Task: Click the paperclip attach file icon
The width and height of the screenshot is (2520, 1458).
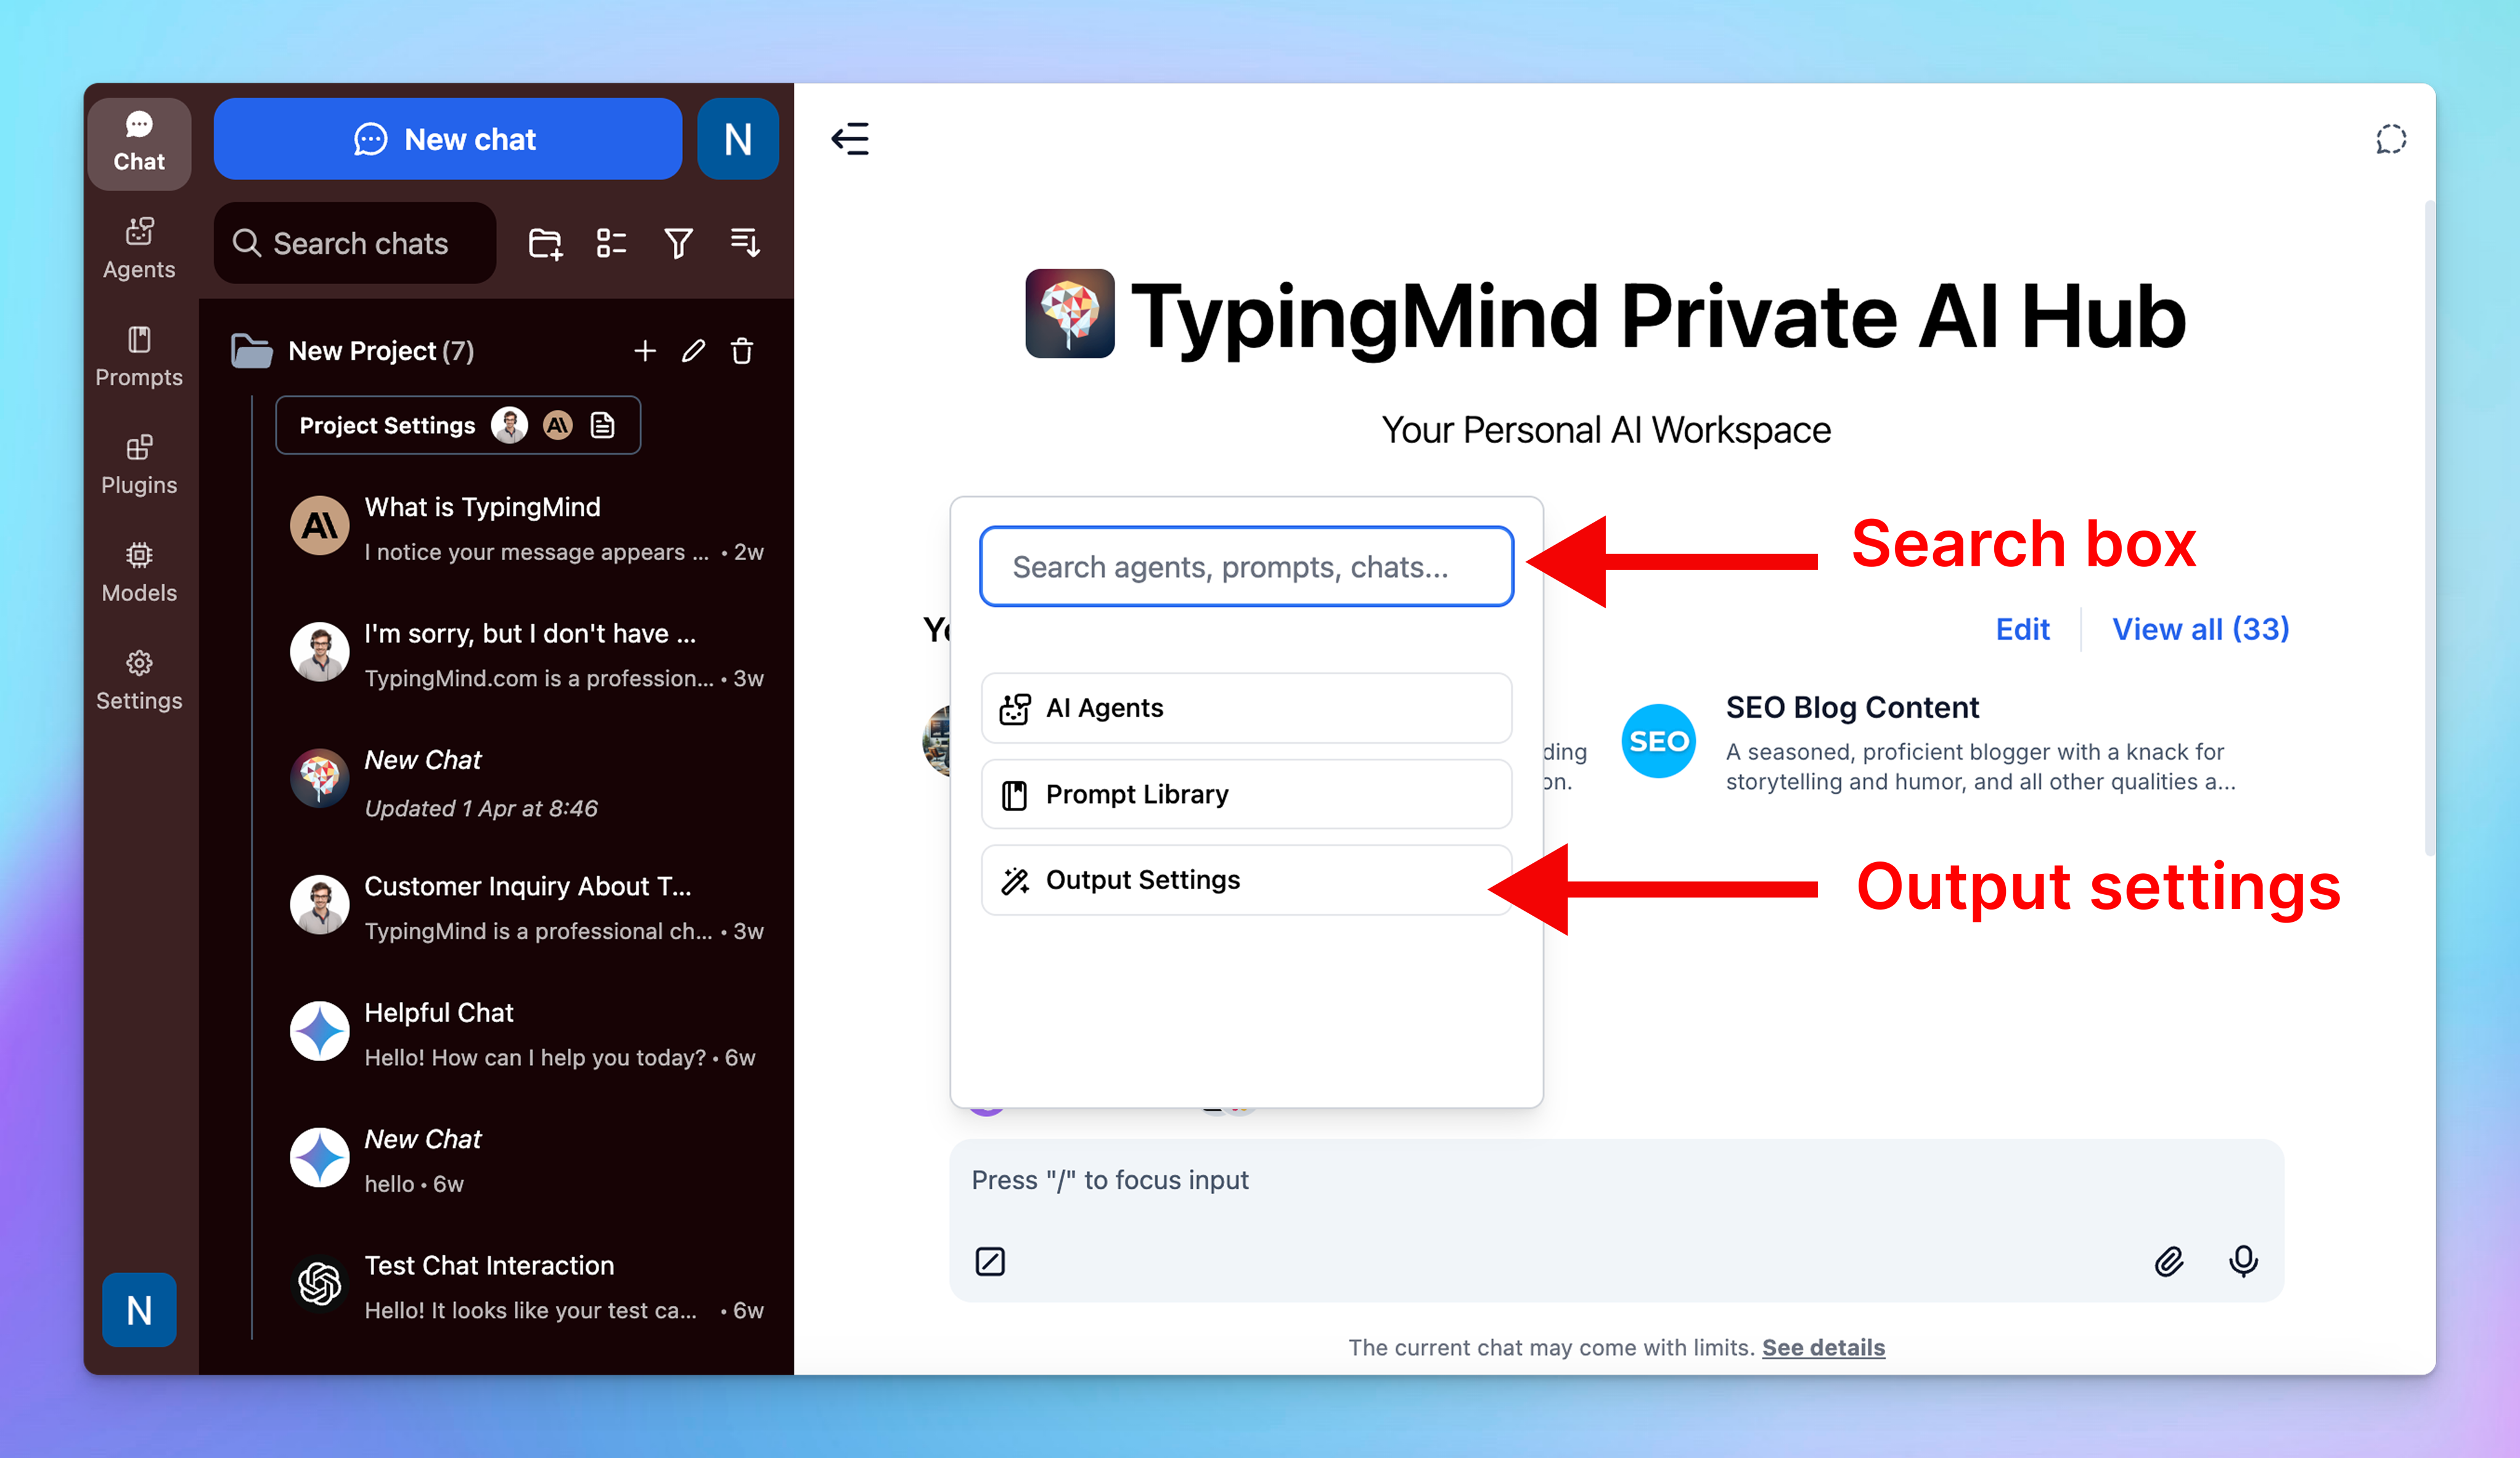Action: (2168, 1261)
